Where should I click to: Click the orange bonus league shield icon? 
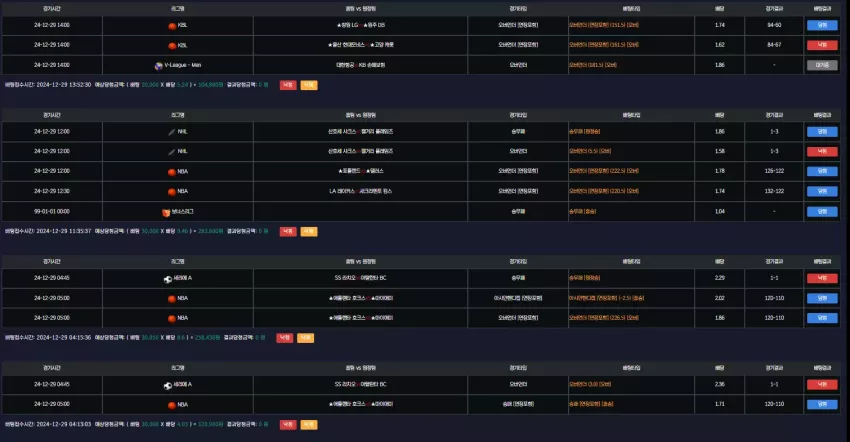pyautogui.click(x=166, y=213)
